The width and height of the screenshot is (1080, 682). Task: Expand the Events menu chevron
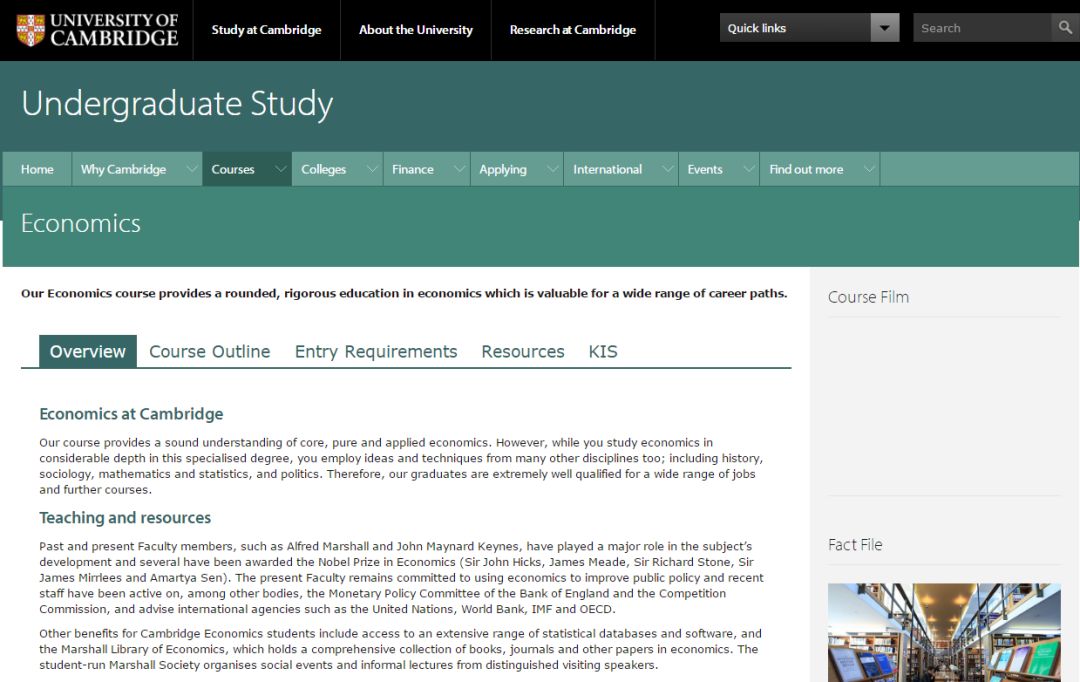tap(749, 169)
